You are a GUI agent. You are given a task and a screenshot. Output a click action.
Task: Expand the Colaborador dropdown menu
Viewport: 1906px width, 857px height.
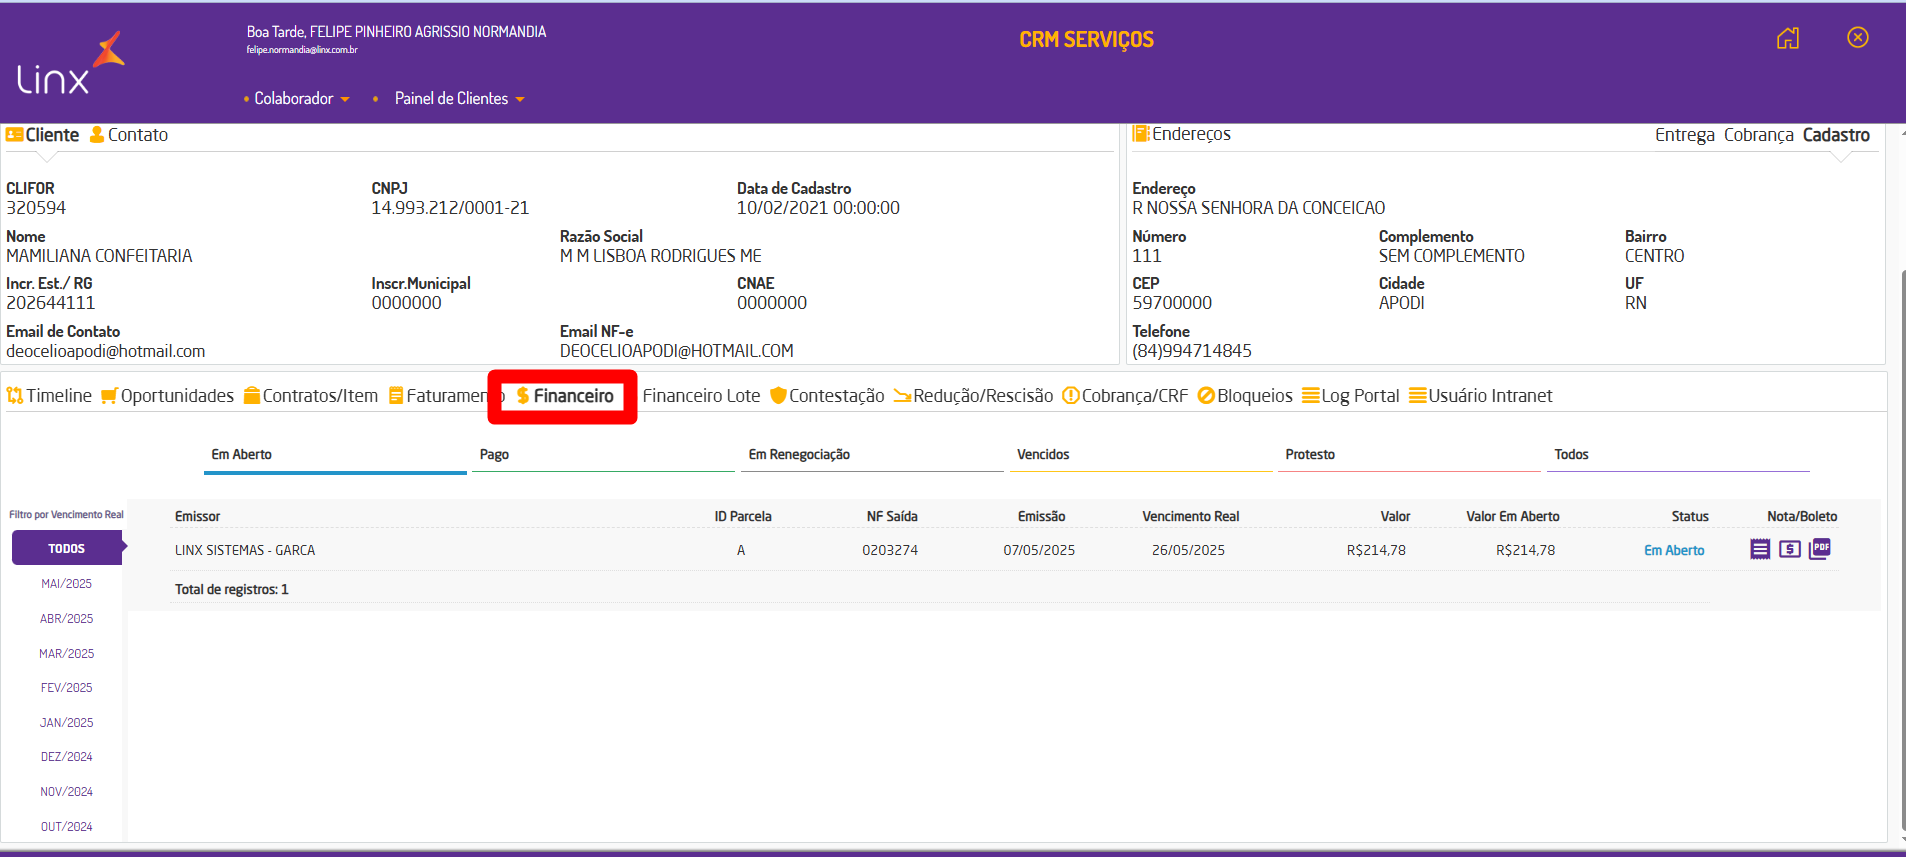(x=300, y=99)
